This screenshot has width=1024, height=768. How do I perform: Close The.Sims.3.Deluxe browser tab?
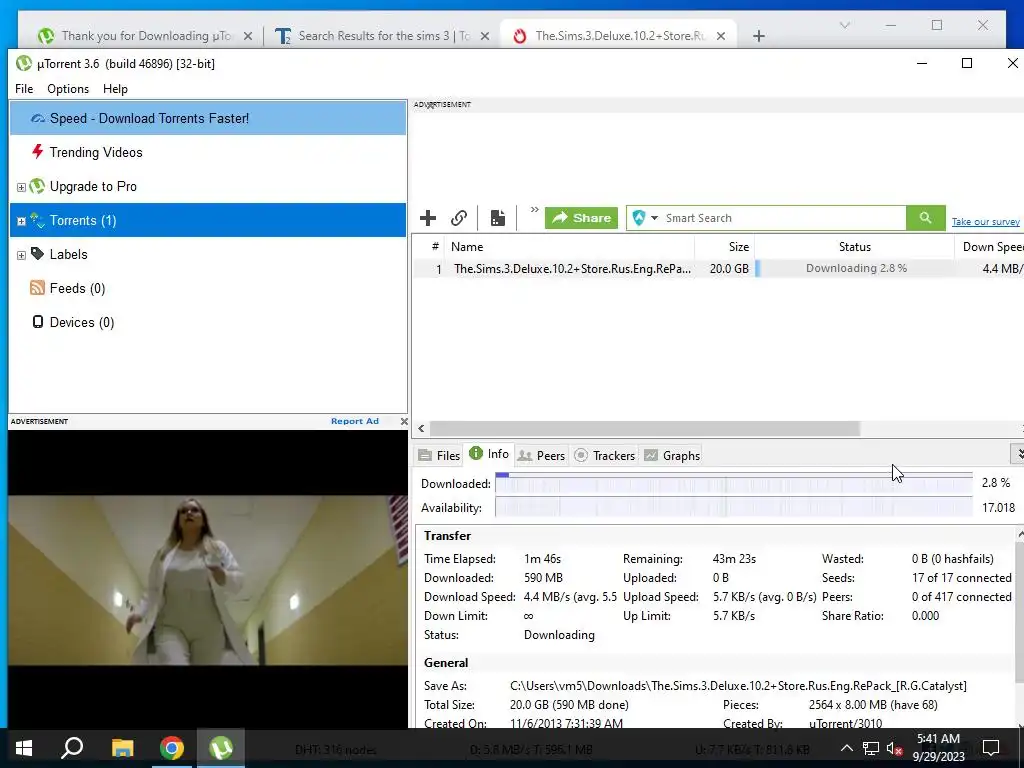[x=720, y=37]
